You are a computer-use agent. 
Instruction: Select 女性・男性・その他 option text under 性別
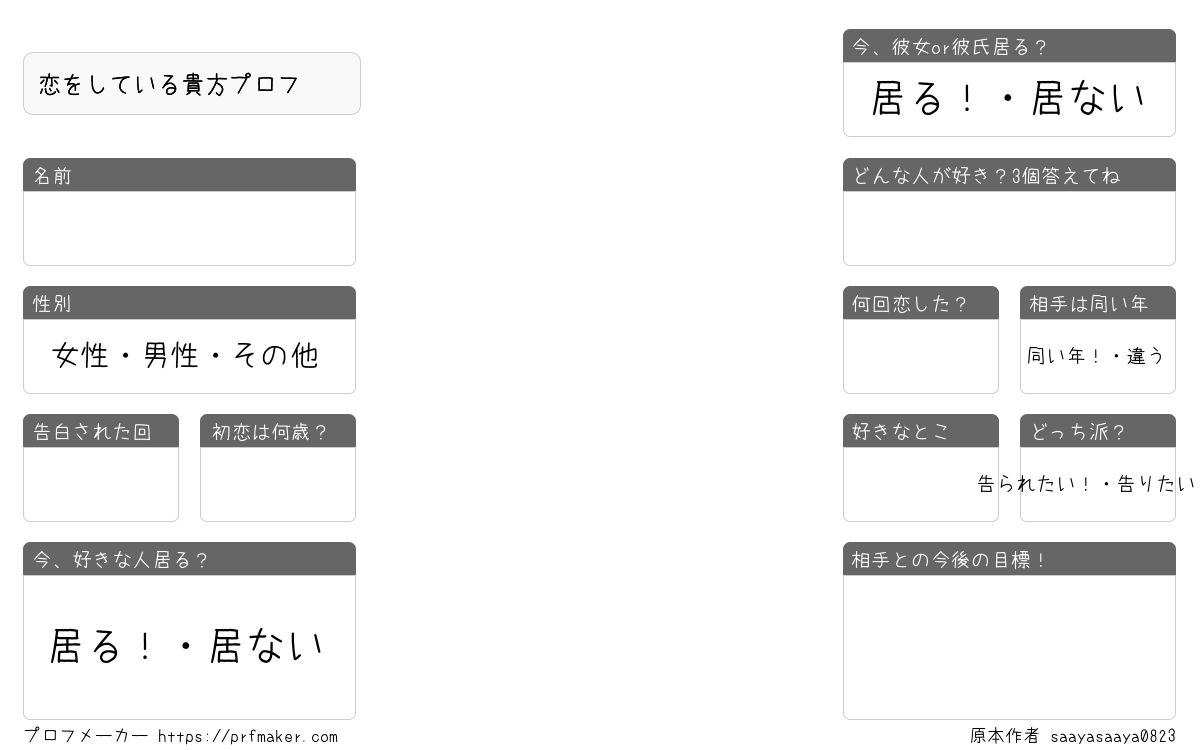[x=185, y=355]
